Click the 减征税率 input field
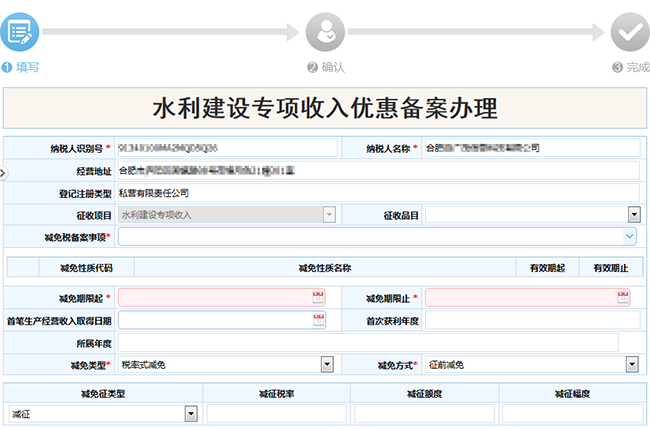 pyautogui.click(x=276, y=413)
